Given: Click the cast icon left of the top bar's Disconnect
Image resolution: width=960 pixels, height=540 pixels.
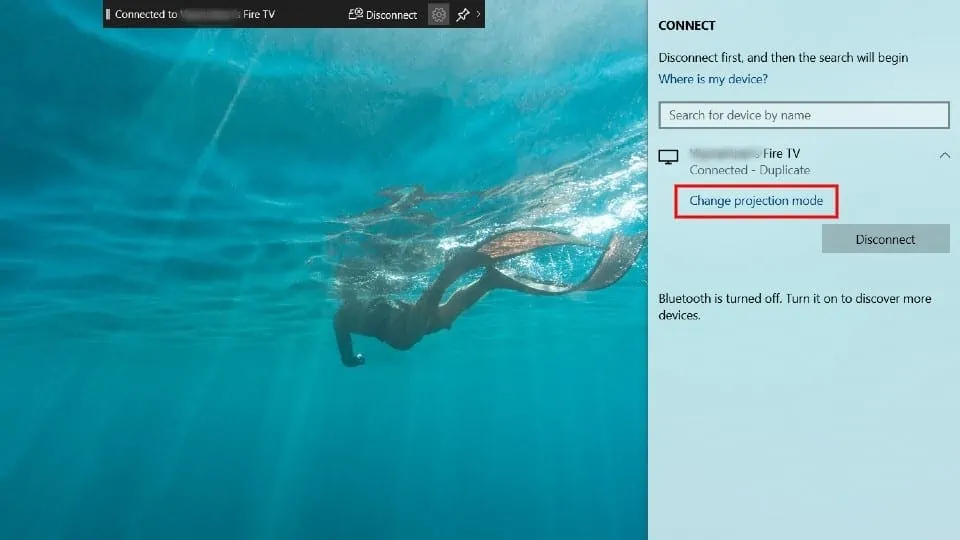Looking at the screenshot, I should (x=355, y=15).
